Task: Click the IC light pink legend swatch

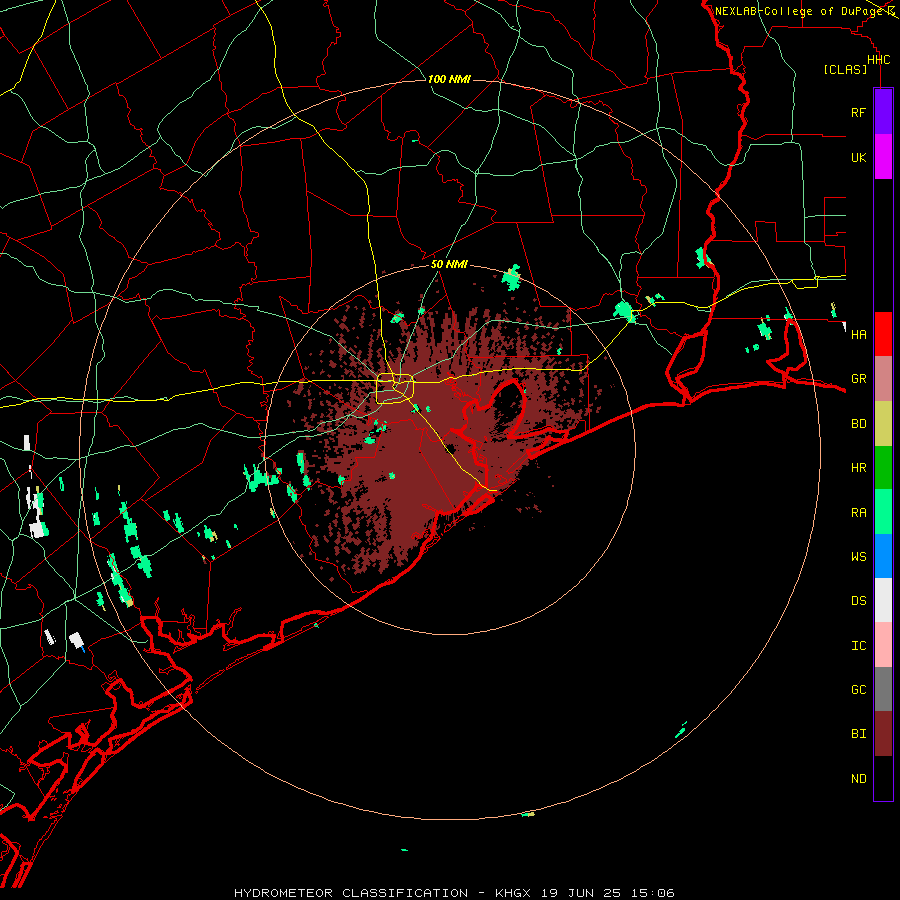Action: [883, 645]
